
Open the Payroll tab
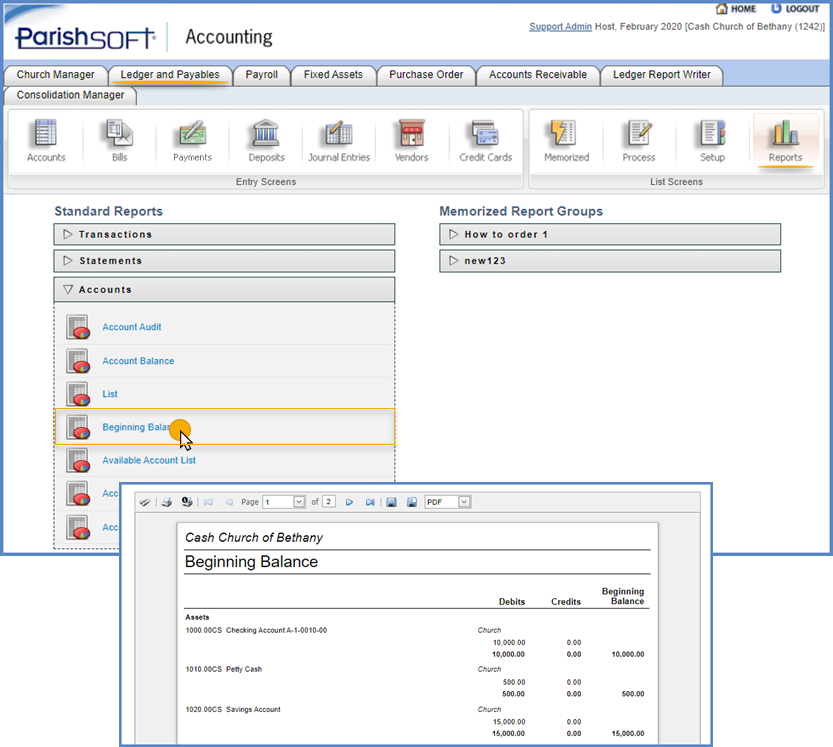tap(261, 75)
